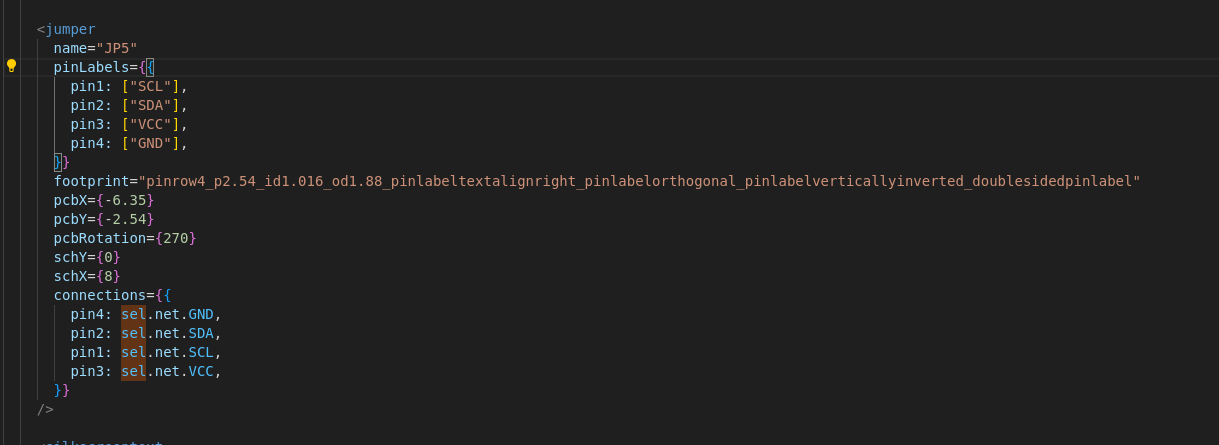Click the "VCC" string in pinLabels

pos(155,124)
